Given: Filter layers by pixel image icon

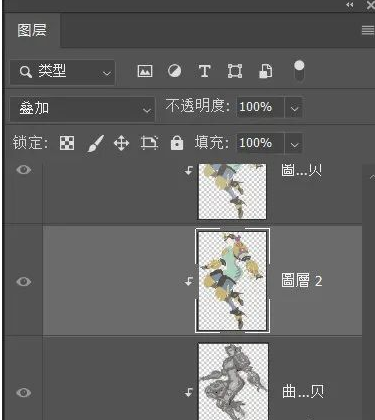Looking at the screenshot, I should click(145, 71).
